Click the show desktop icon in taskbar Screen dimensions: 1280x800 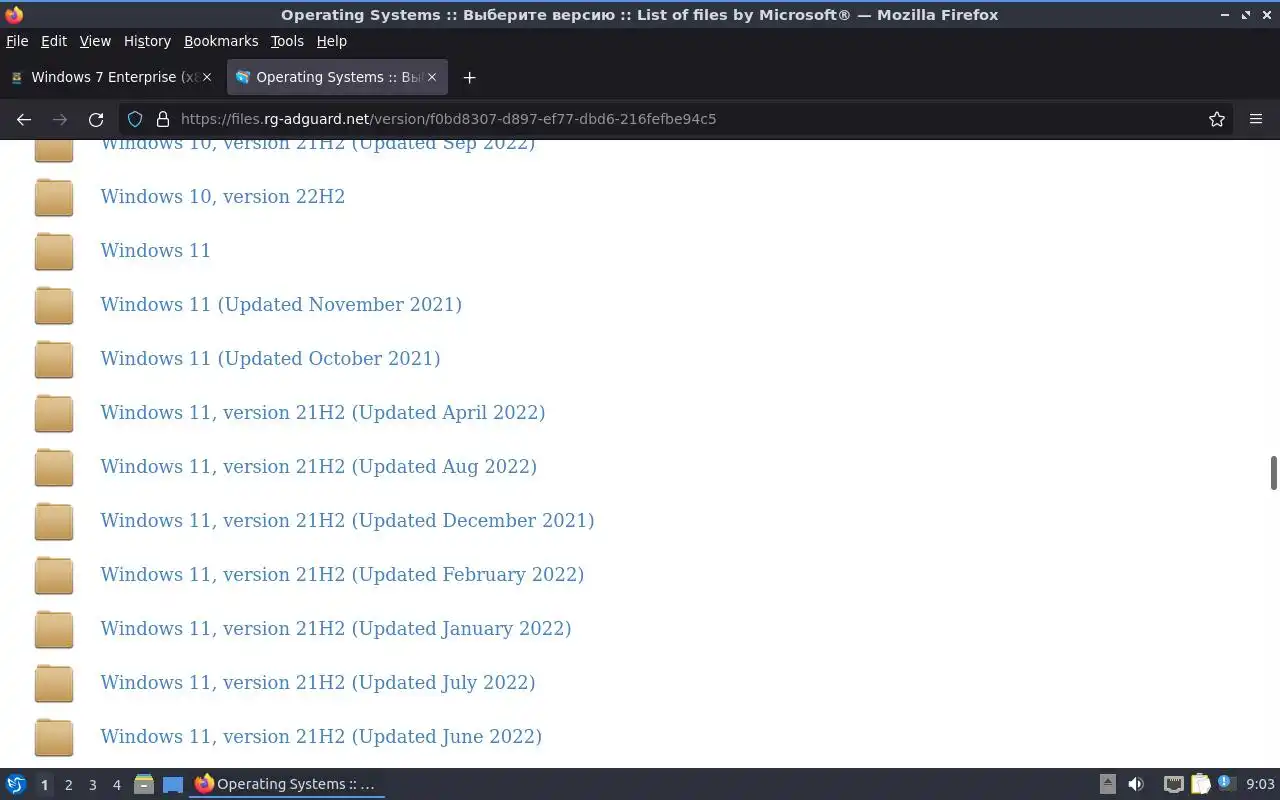(173, 784)
